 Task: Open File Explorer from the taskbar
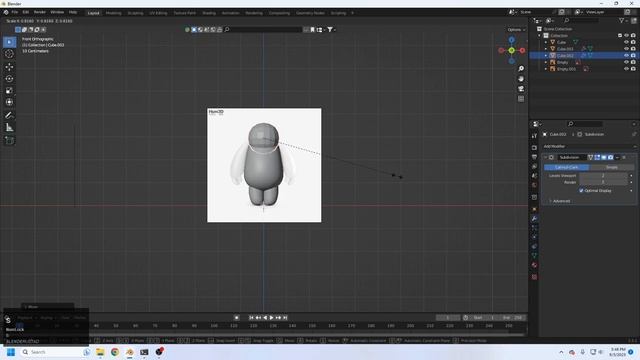click(100, 352)
